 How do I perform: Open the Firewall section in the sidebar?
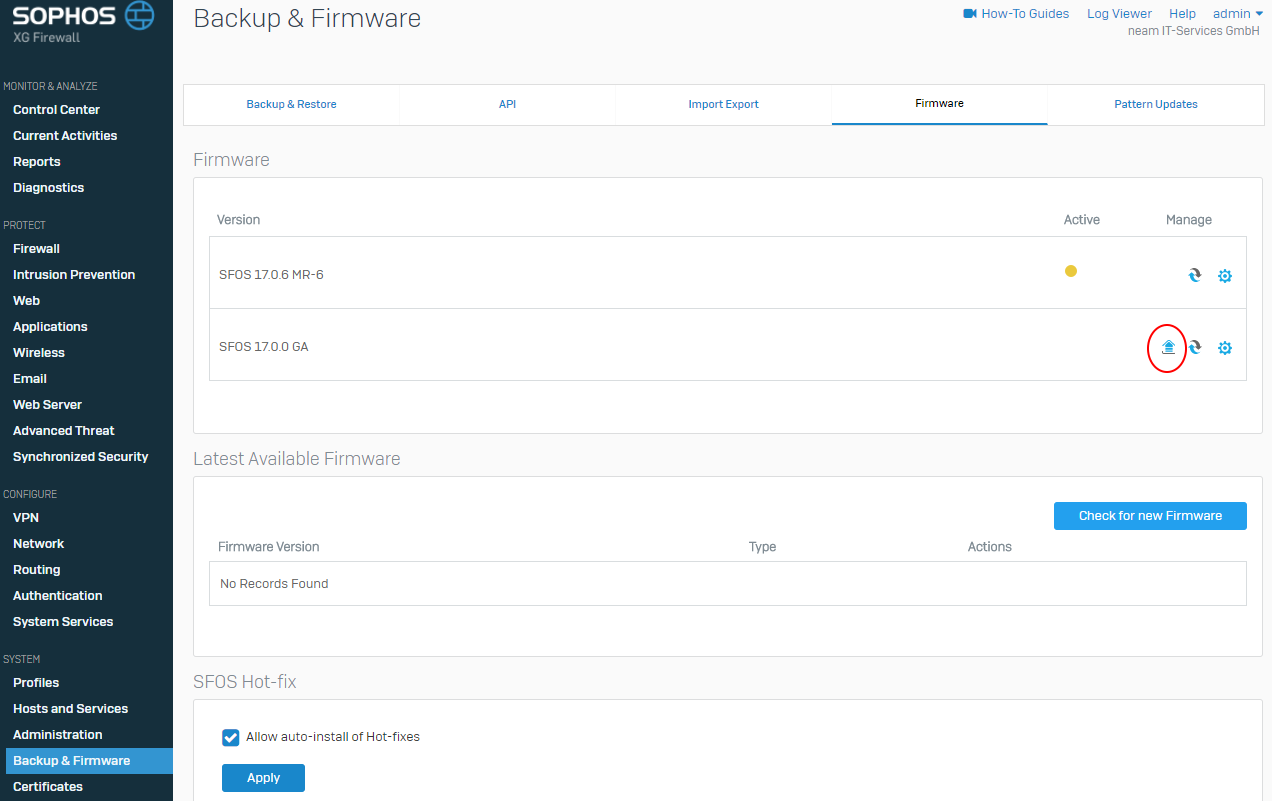pyautogui.click(x=36, y=249)
